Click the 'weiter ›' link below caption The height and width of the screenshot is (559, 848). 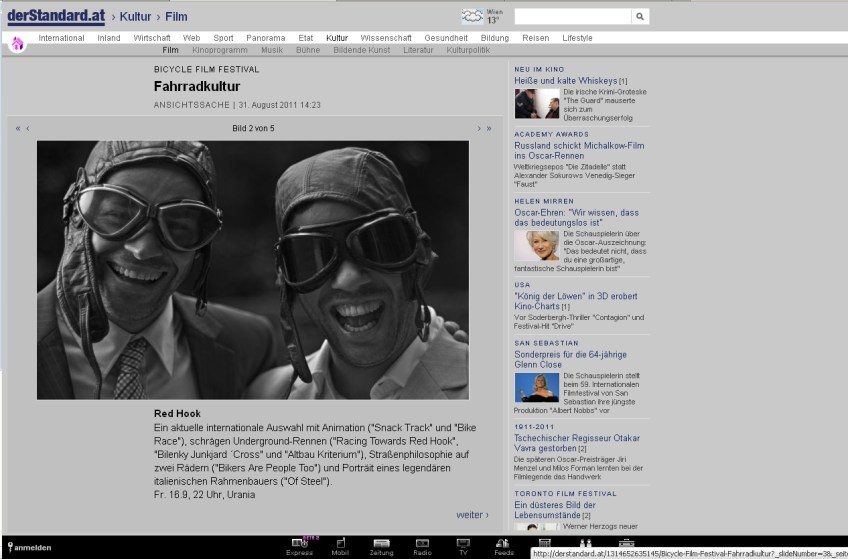coord(472,515)
